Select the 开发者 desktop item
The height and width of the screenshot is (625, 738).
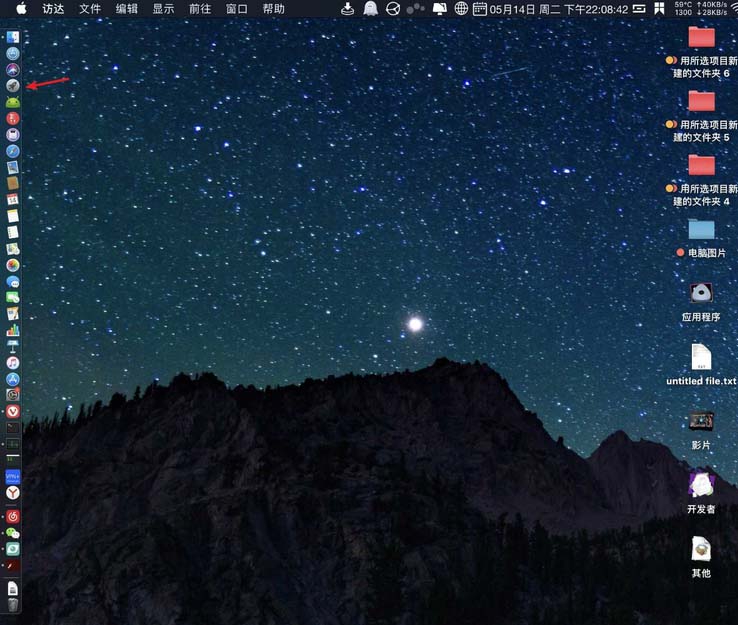701,494
